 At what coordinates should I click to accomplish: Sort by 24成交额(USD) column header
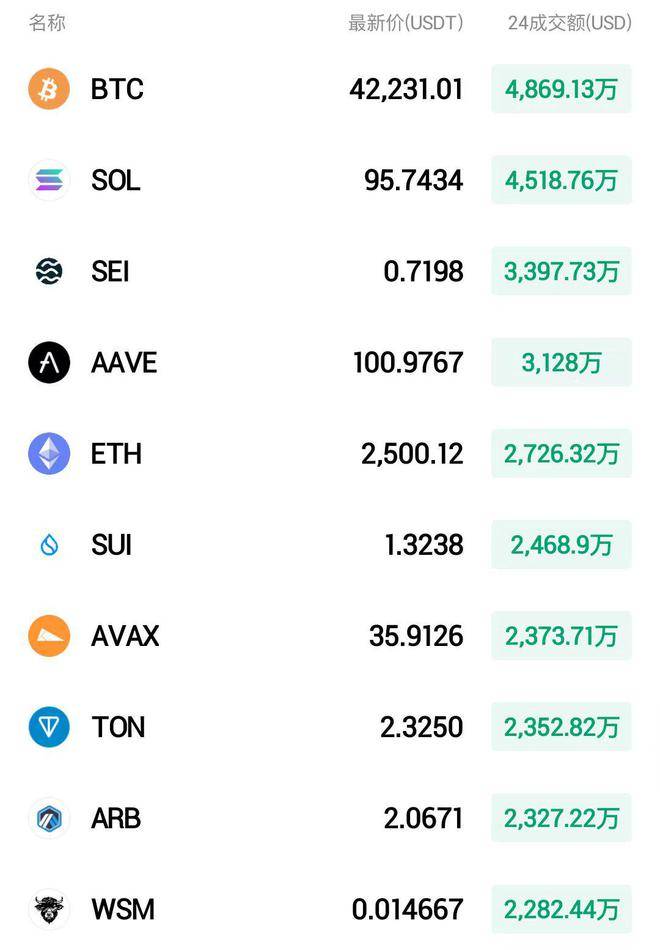(x=570, y=23)
